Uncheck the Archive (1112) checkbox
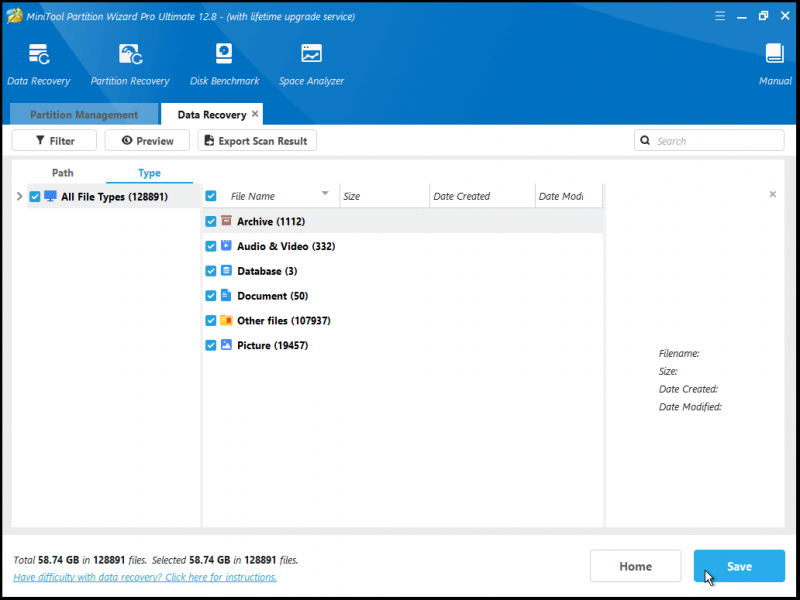Image resolution: width=800 pixels, height=600 pixels. [211, 221]
